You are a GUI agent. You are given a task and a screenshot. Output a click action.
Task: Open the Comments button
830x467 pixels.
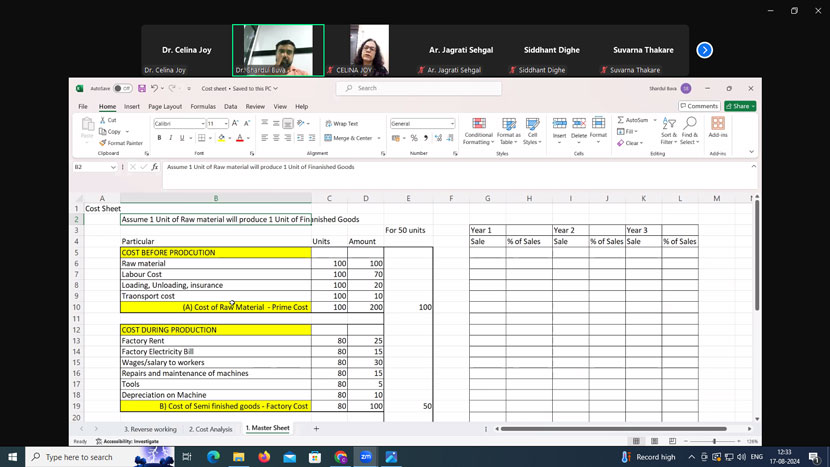point(699,106)
